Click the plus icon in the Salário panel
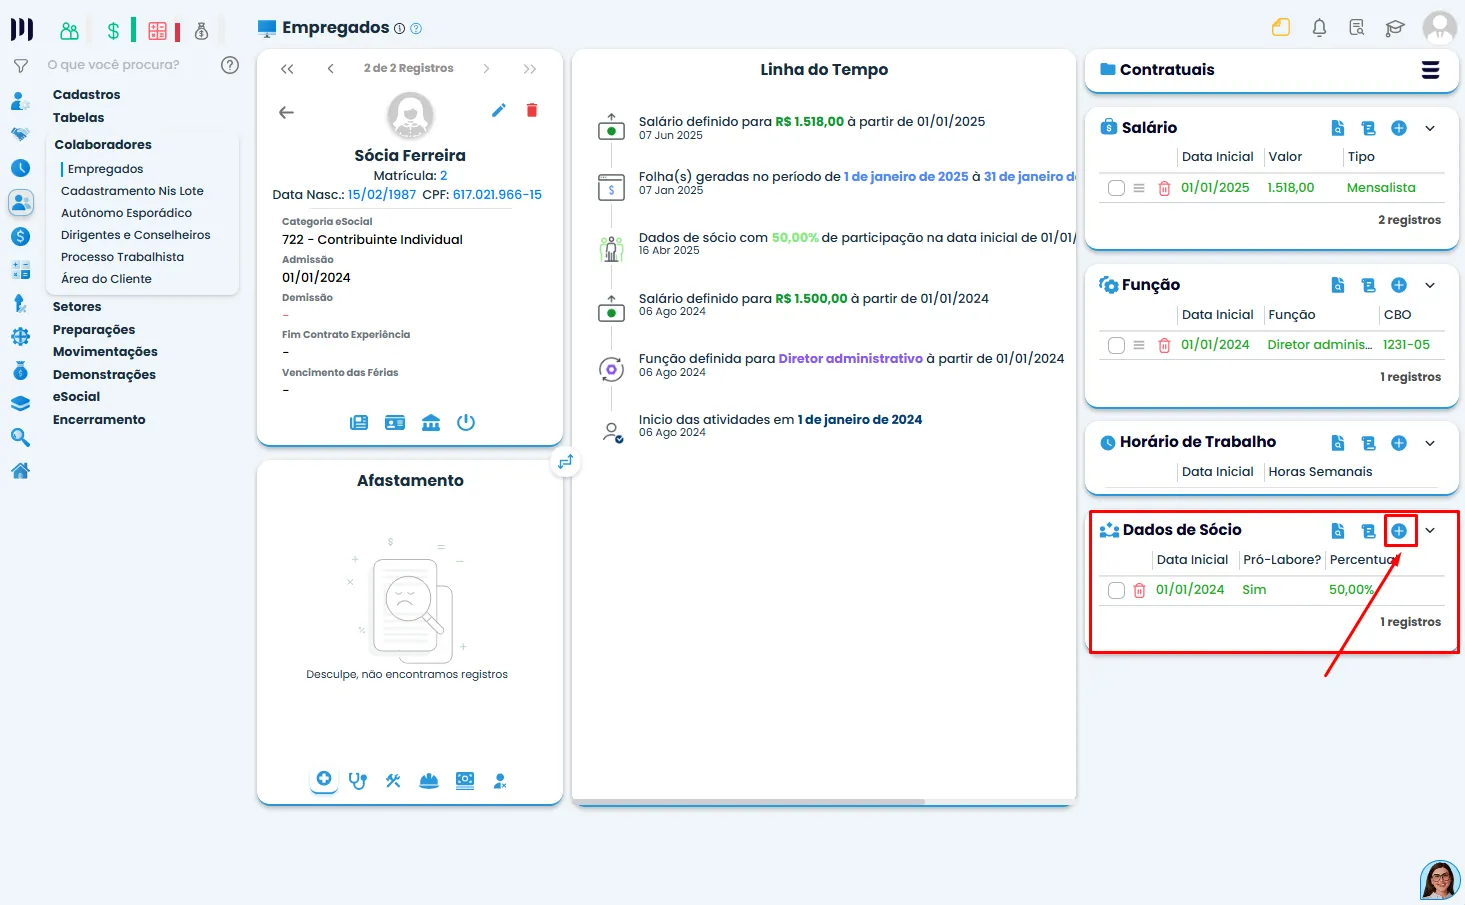 pos(1399,128)
